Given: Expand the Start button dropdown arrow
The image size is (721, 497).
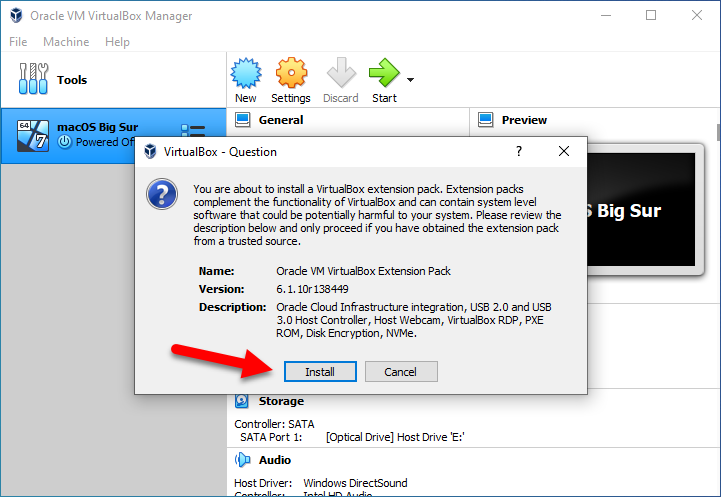Looking at the screenshot, I should pyautogui.click(x=410, y=79).
